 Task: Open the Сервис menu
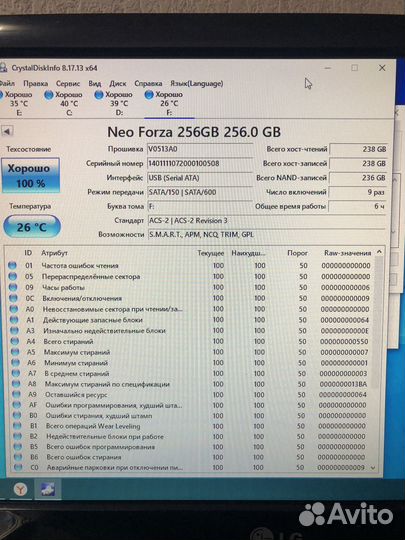68,84
